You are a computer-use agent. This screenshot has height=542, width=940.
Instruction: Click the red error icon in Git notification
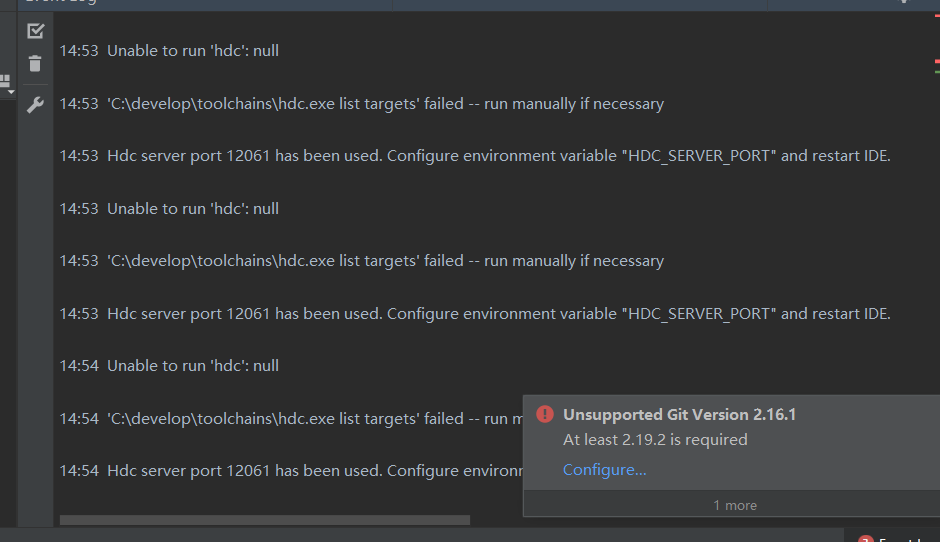click(x=544, y=414)
